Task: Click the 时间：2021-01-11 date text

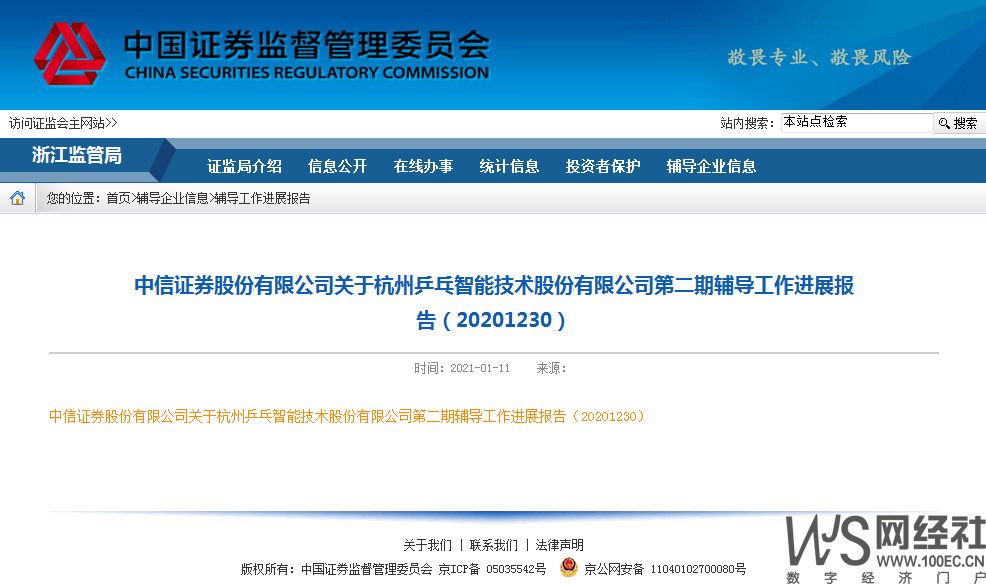Action: [462, 368]
